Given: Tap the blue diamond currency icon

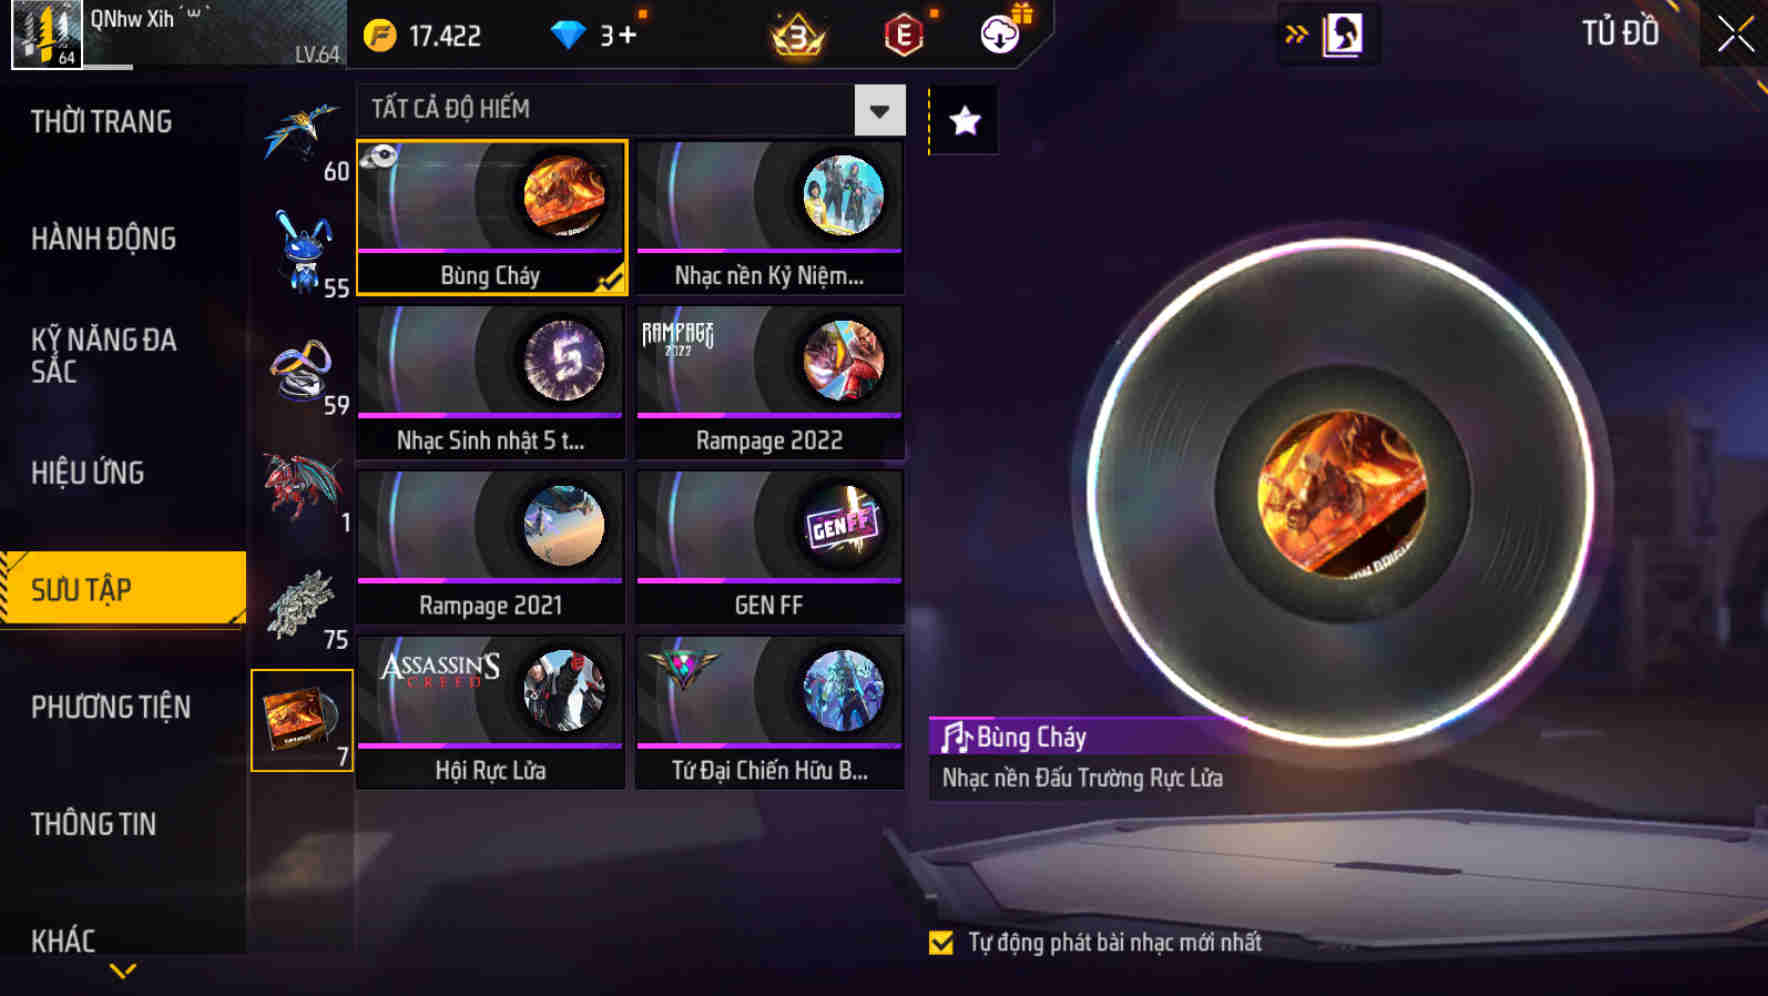Looking at the screenshot, I should point(567,35).
